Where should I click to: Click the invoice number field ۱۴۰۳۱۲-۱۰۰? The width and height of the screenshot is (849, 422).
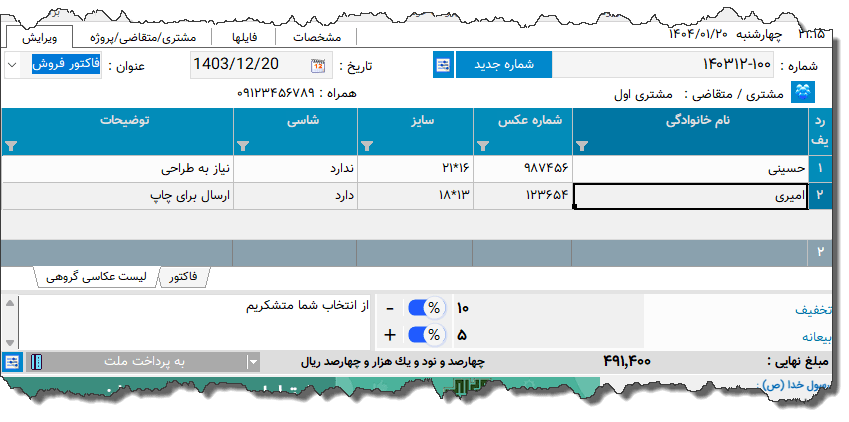click(663, 64)
